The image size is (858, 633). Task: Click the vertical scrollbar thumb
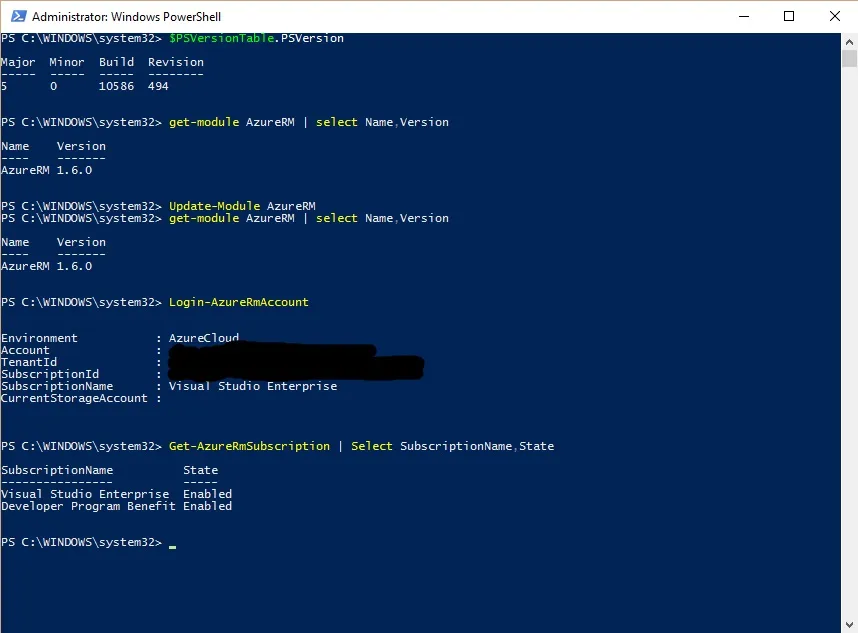click(x=849, y=59)
